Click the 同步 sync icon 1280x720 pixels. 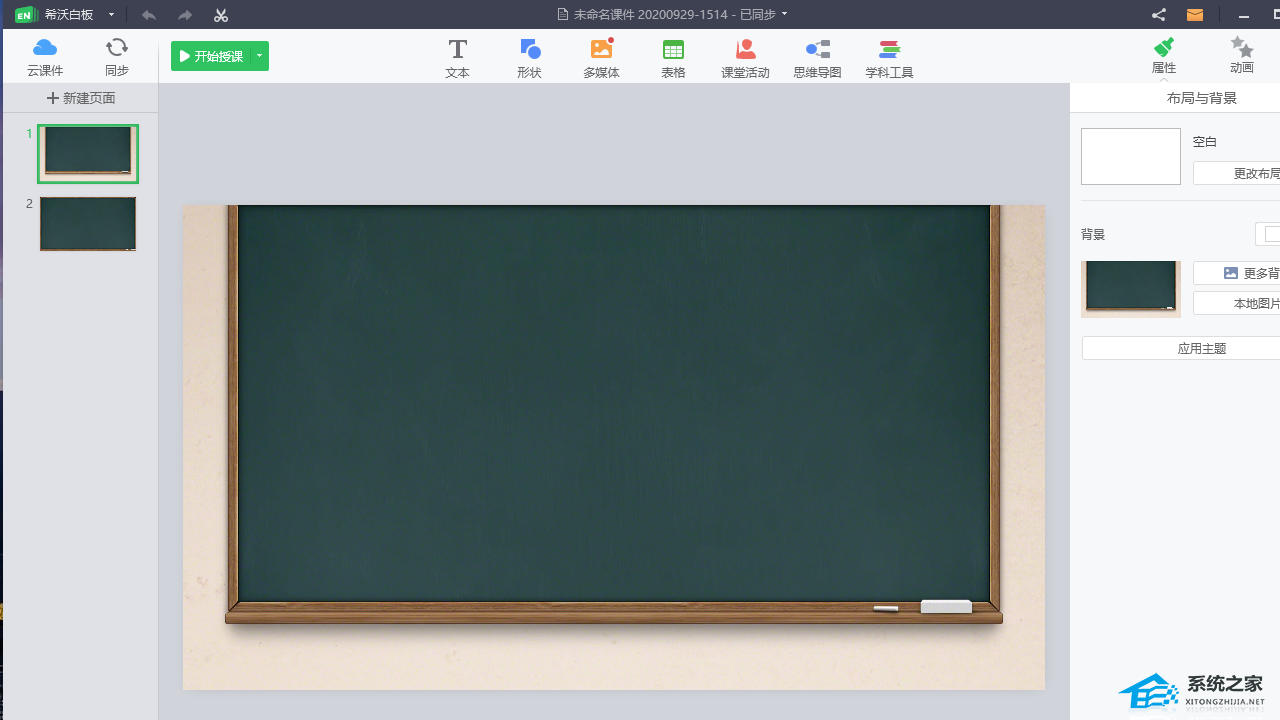tap(117, 56)
